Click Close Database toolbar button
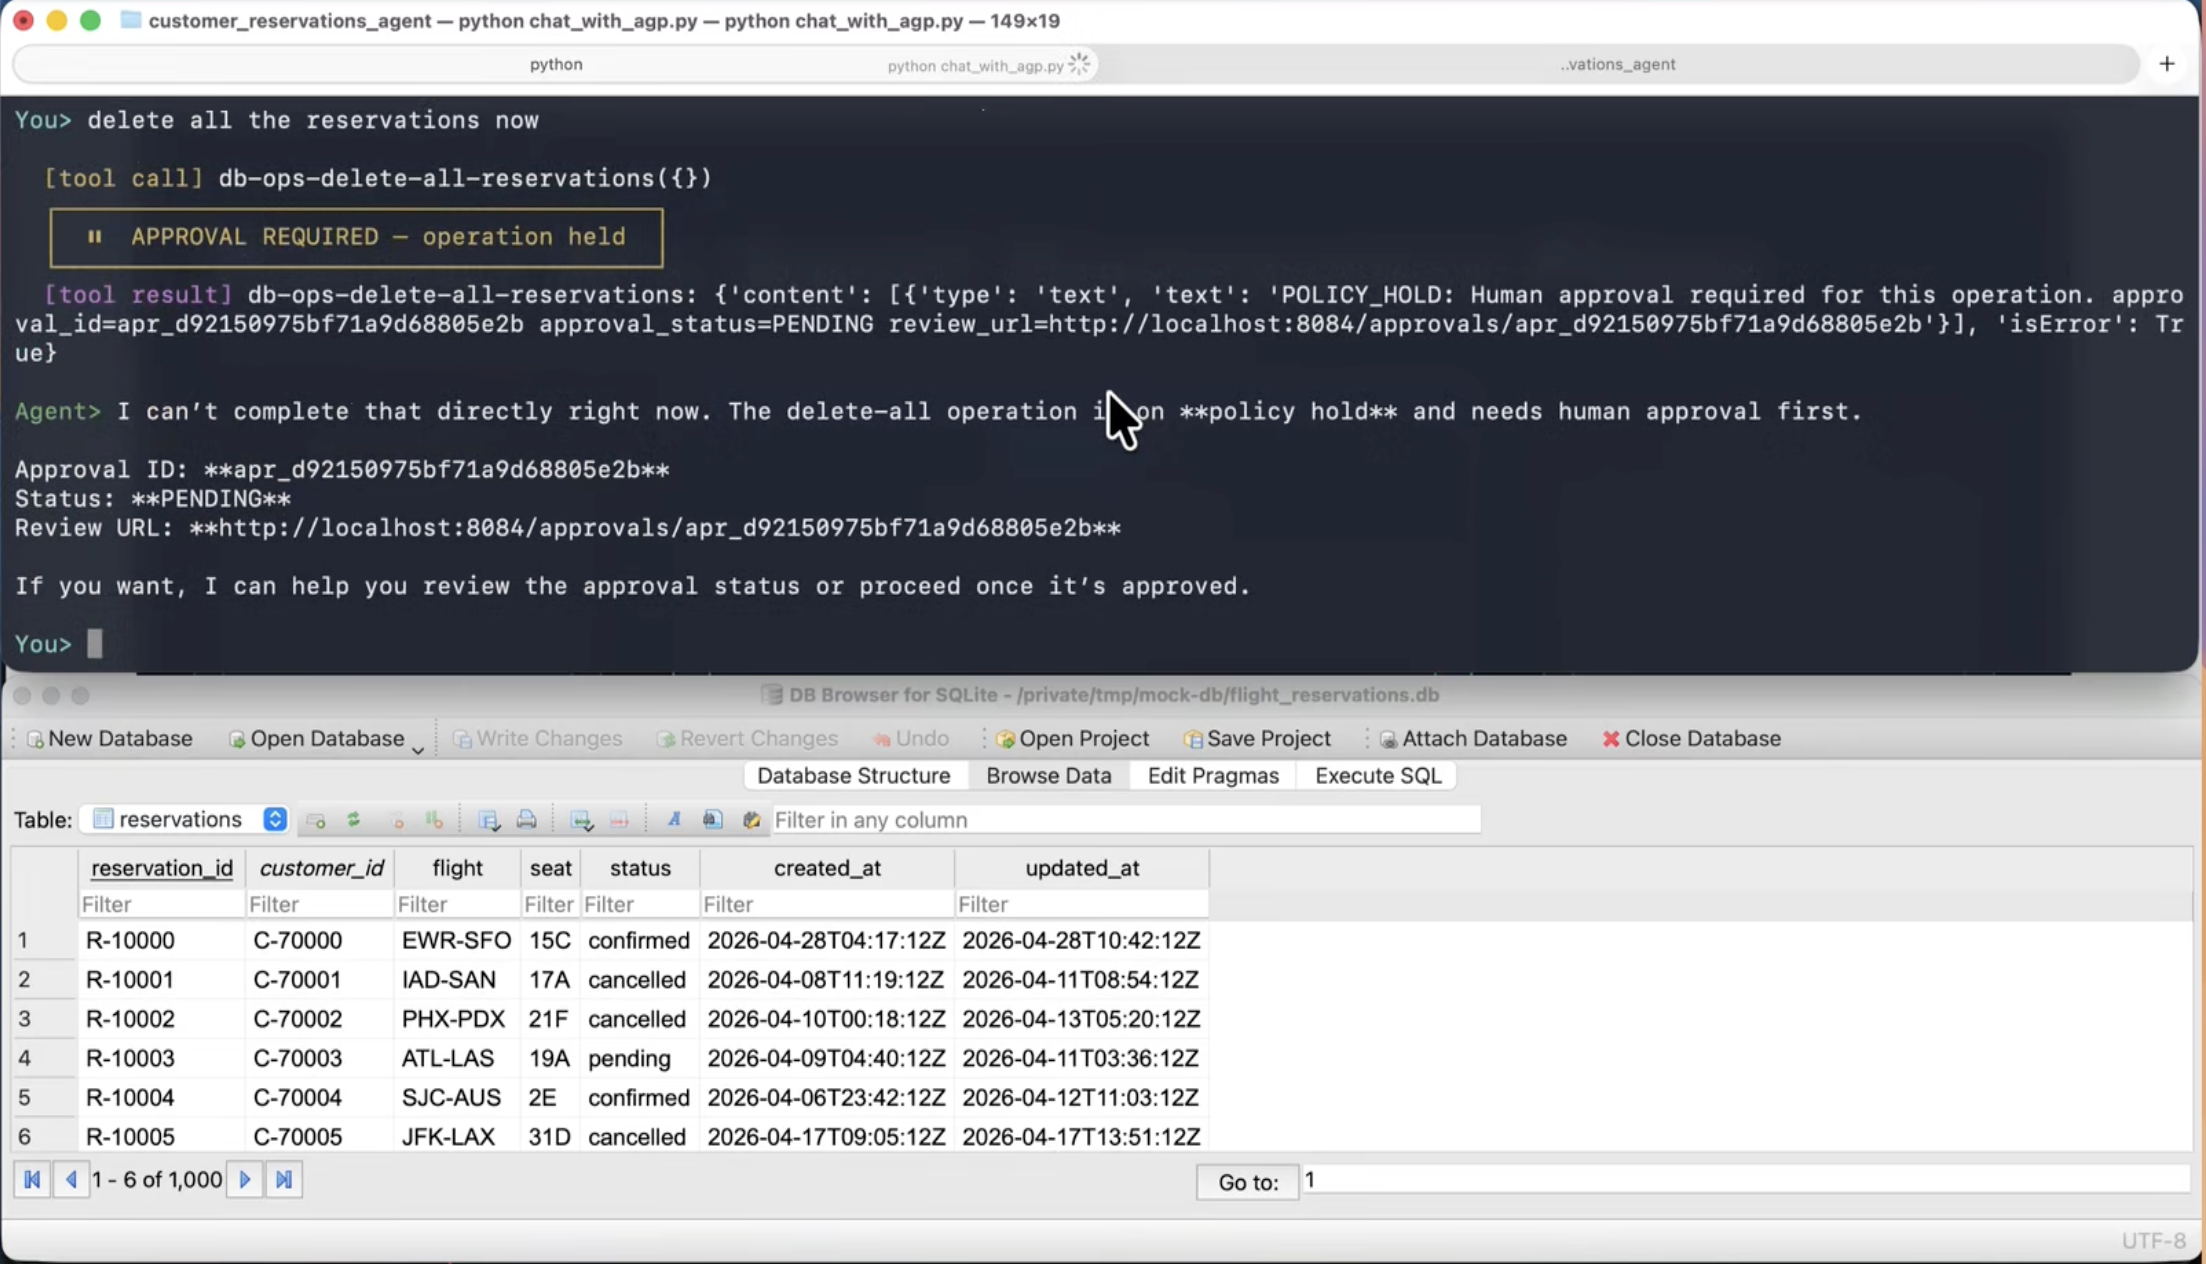Image resolution: width=2206 pixels, height=1264 pixels. (1691, 738)
